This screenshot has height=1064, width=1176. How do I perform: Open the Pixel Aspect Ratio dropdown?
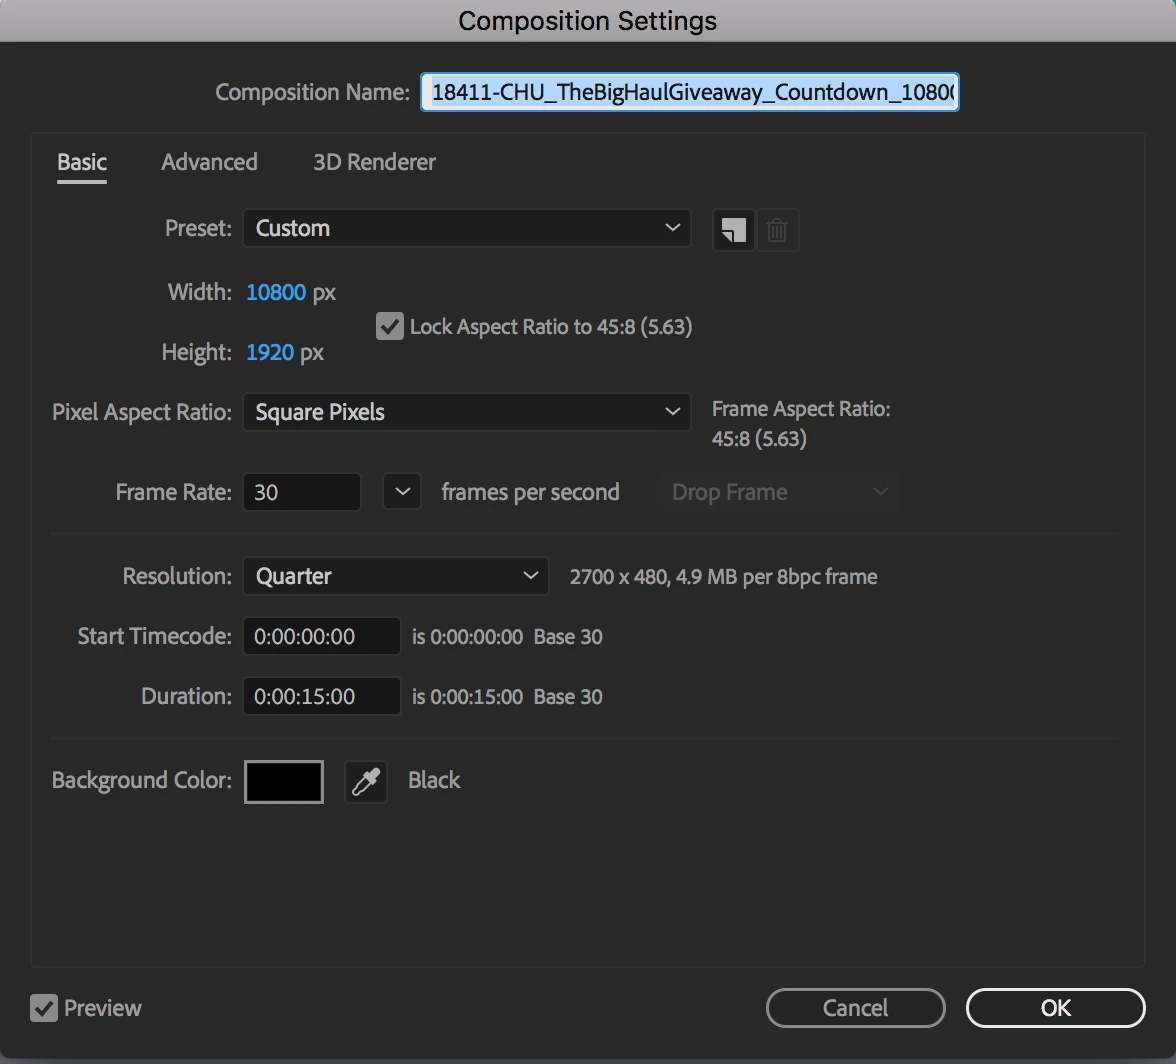pos(466,412)
